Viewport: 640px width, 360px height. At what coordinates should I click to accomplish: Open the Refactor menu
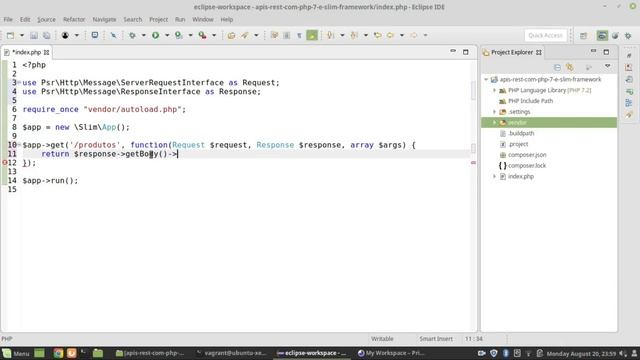click(x=74, y=20)
